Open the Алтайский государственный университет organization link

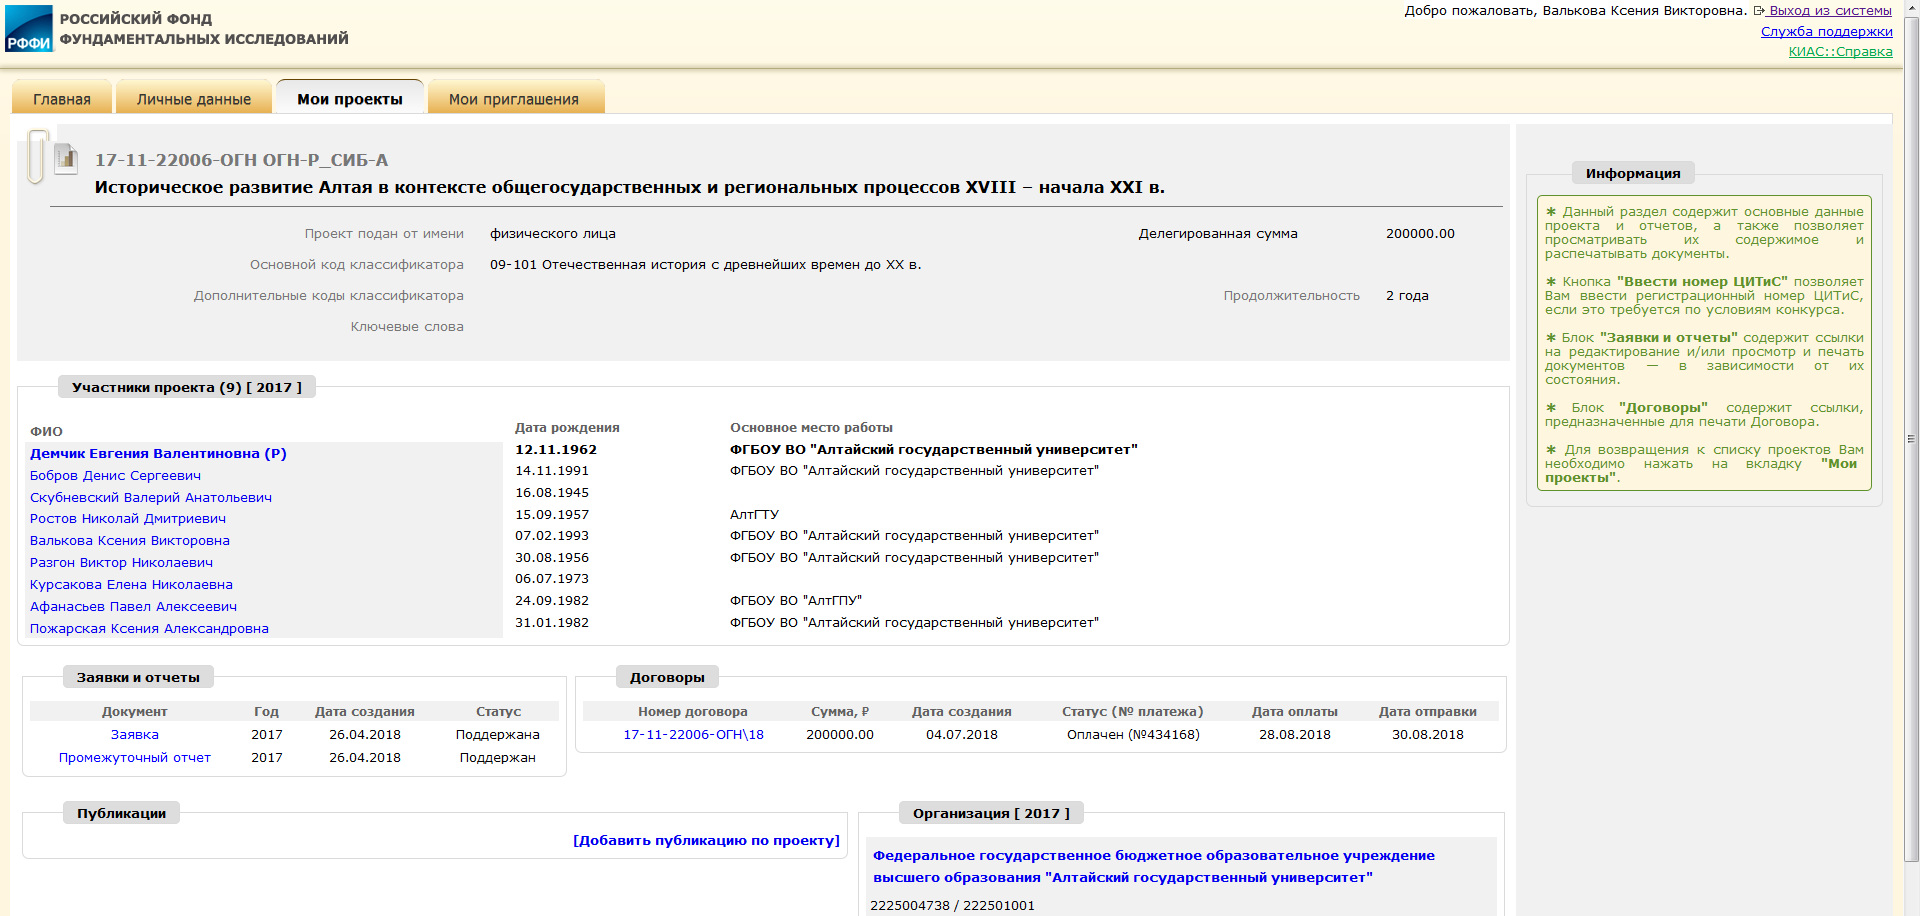(1154, 866)
